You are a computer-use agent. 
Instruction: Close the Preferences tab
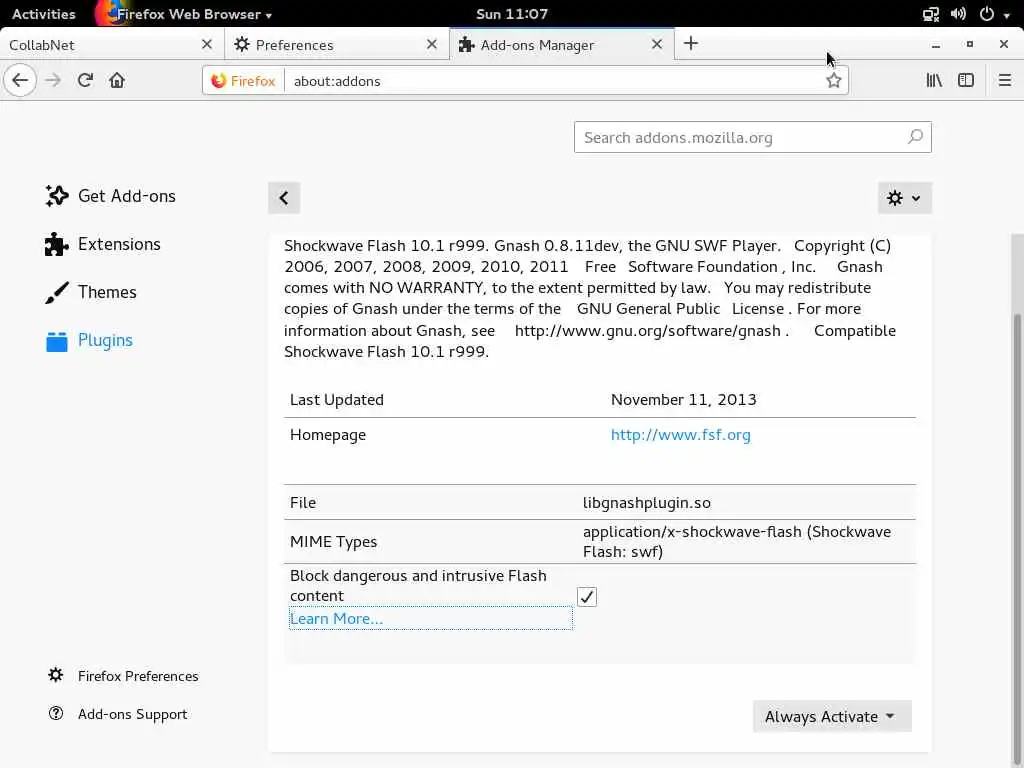432,44
